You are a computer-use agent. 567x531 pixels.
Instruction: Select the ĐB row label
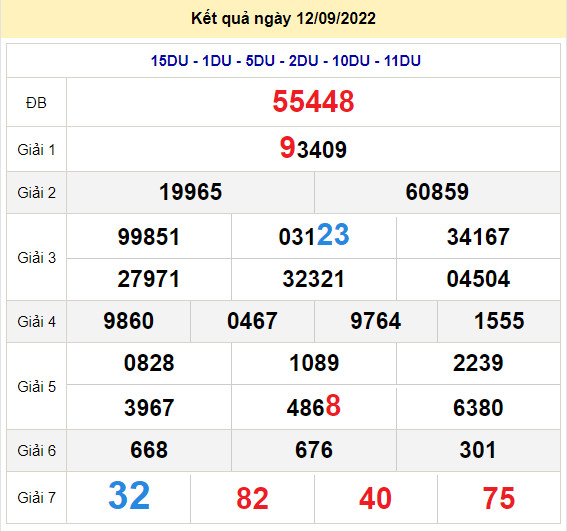(36, 103)
